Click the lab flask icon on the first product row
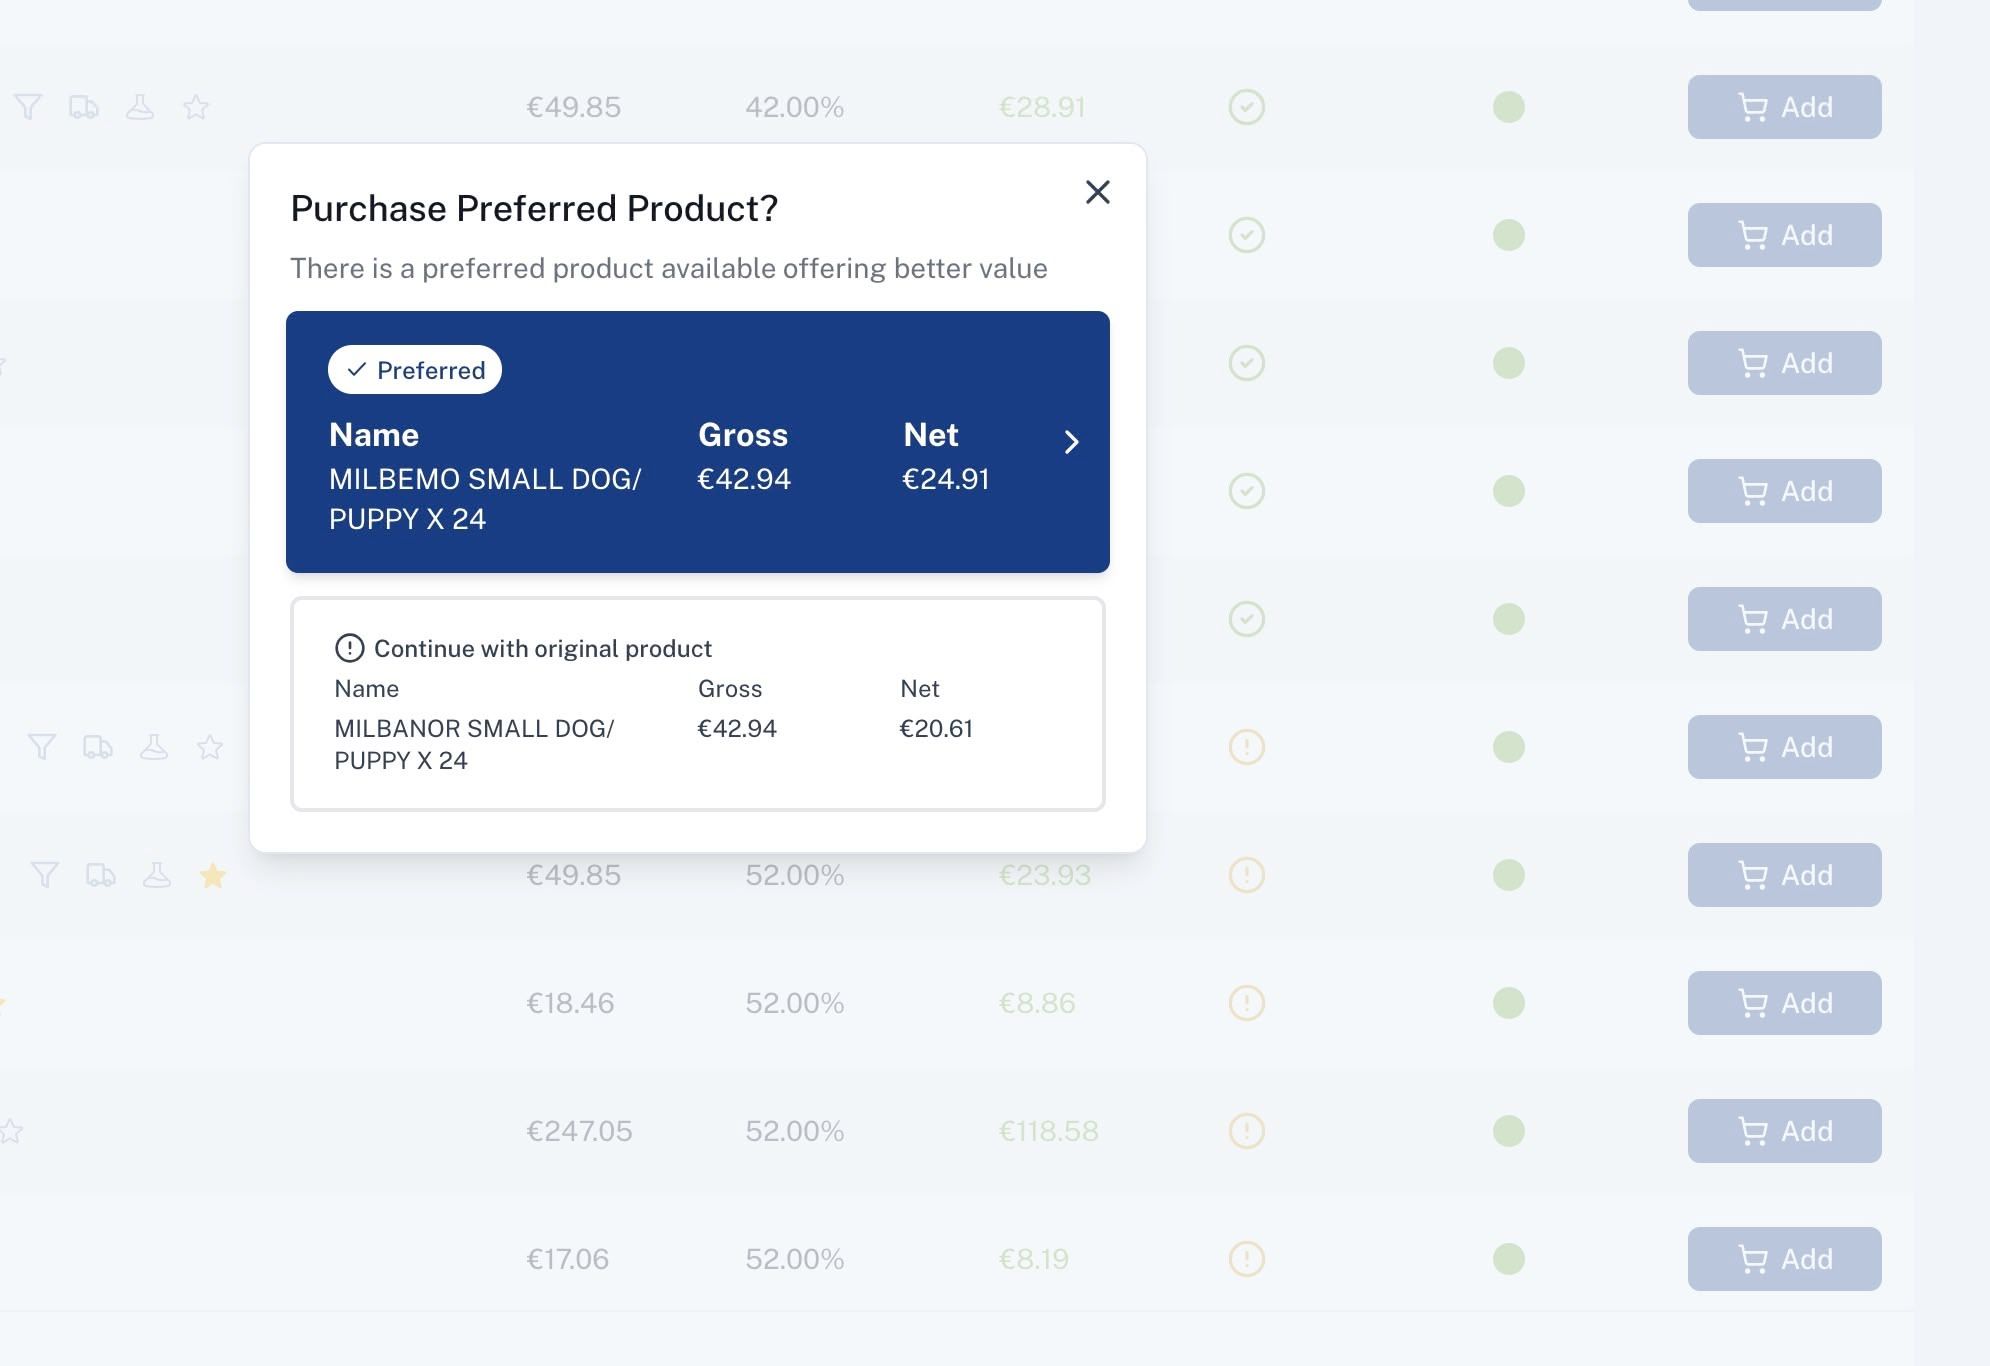The width and height of the screenshot is (1990, 1366). 141,106
